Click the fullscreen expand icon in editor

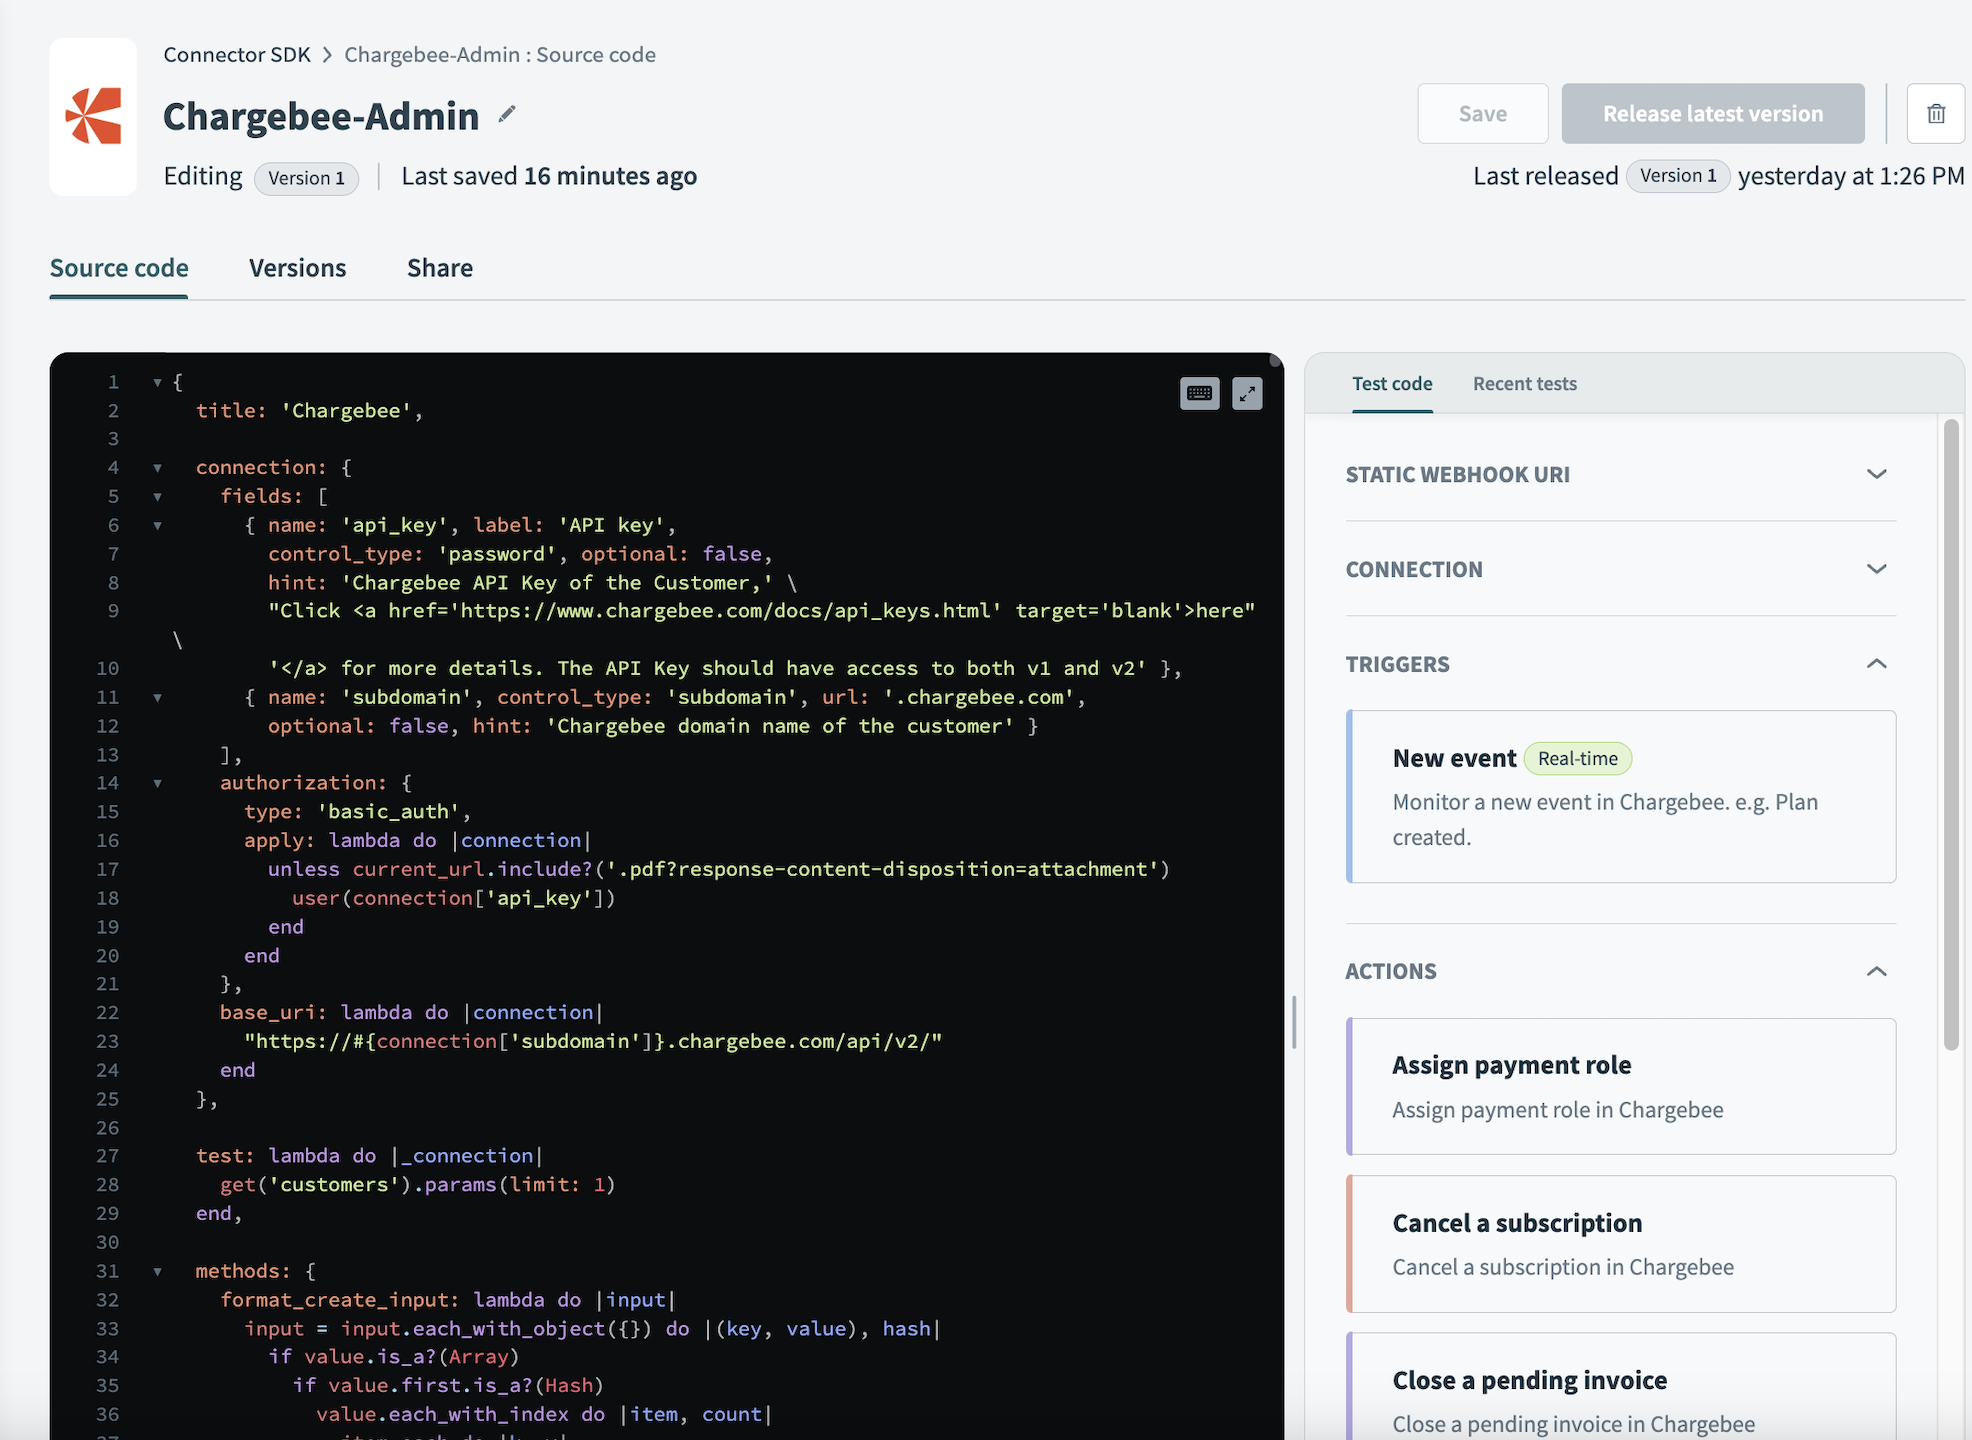click(x=1248, y=392)
